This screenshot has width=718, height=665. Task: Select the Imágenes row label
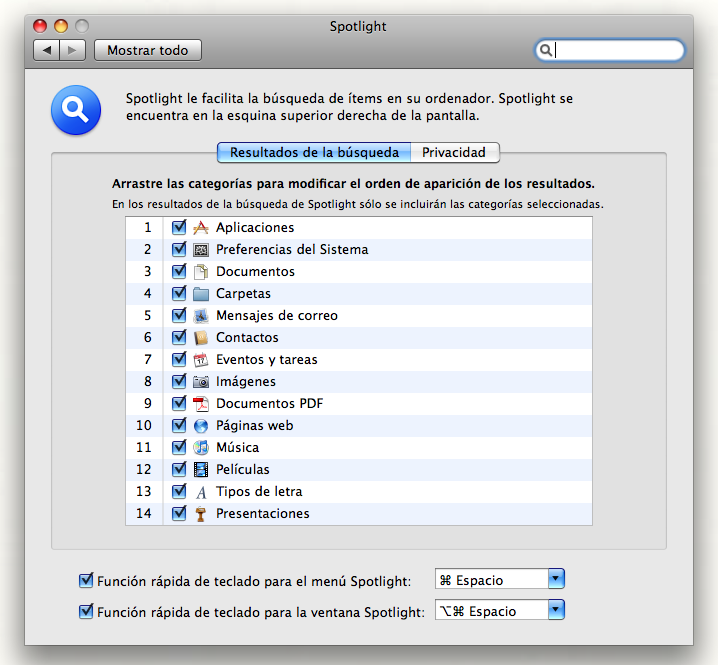pyautogui.click(x=246, y=382)
